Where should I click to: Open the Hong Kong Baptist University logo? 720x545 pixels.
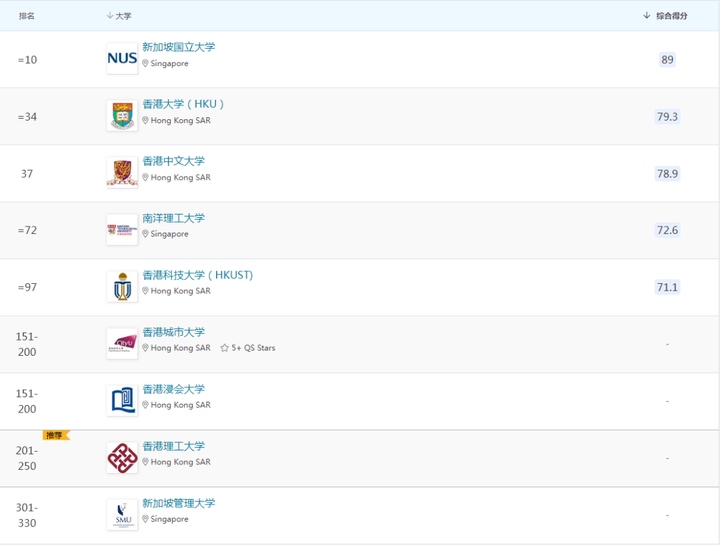tap(122, 401)
